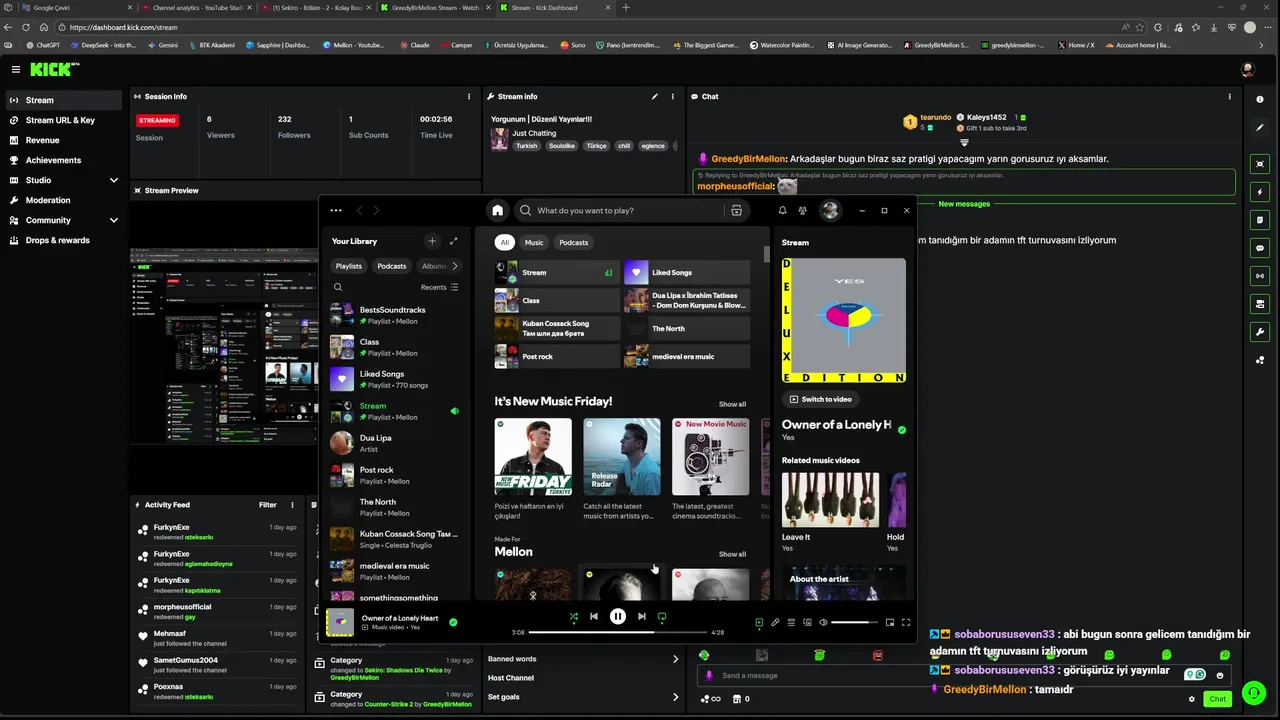Open the Spotify queue icon
This screenshot has height=720, width=1280.
(791, 622)
